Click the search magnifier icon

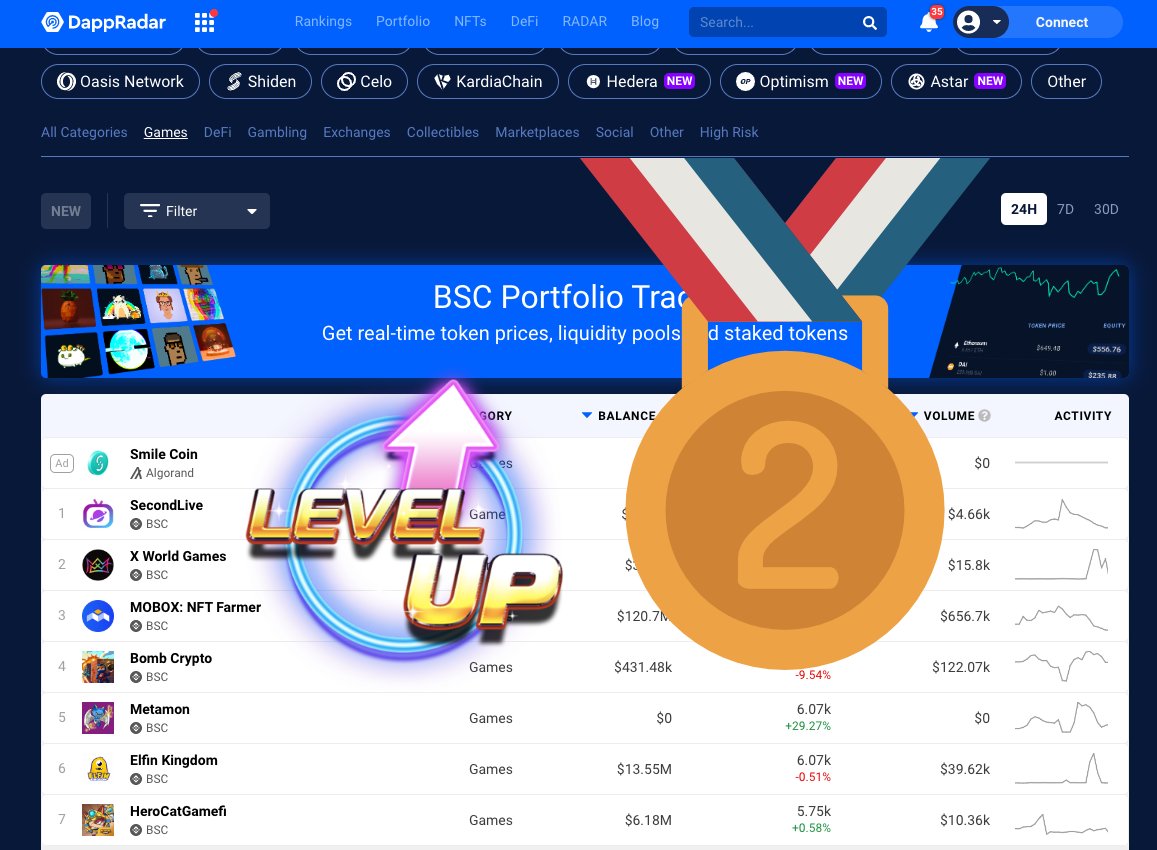tap(869, 23)
